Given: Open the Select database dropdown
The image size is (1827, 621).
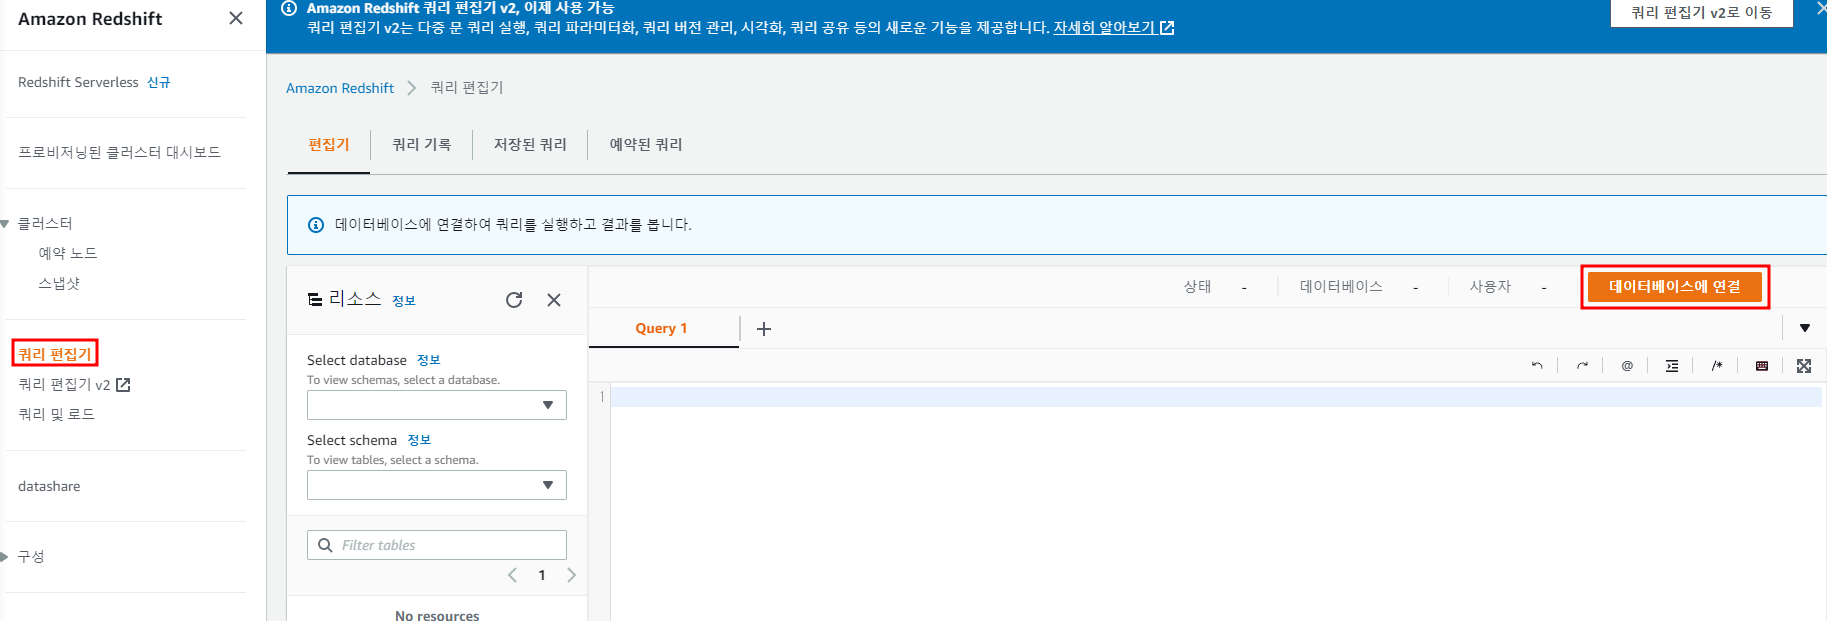Looking at the screenshot, I should 437,405.
